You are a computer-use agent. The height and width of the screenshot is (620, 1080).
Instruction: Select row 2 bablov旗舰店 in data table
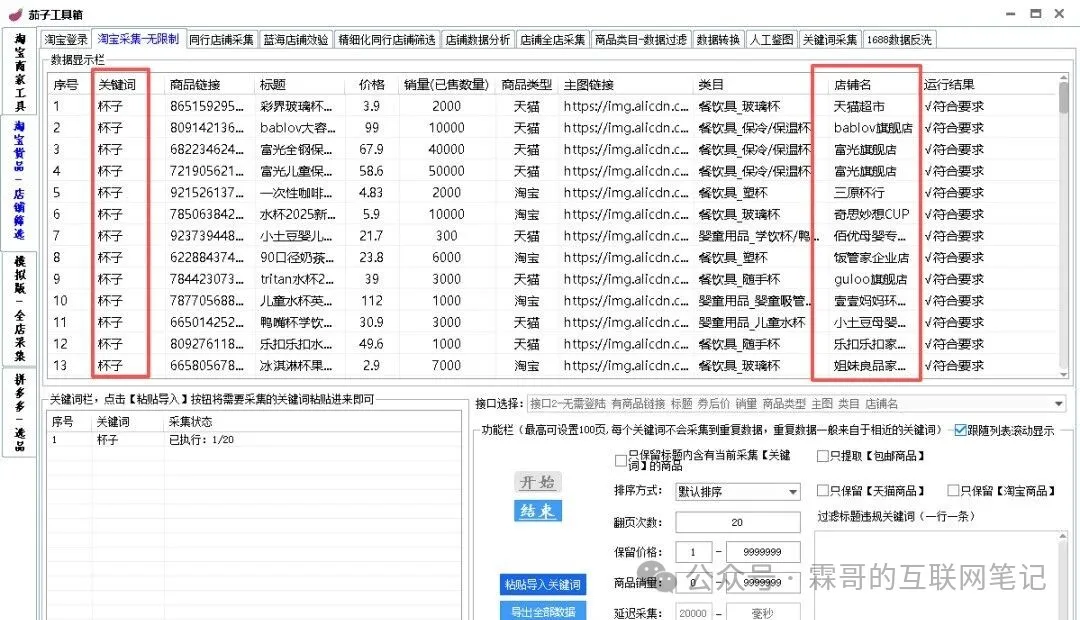(872, 128)
